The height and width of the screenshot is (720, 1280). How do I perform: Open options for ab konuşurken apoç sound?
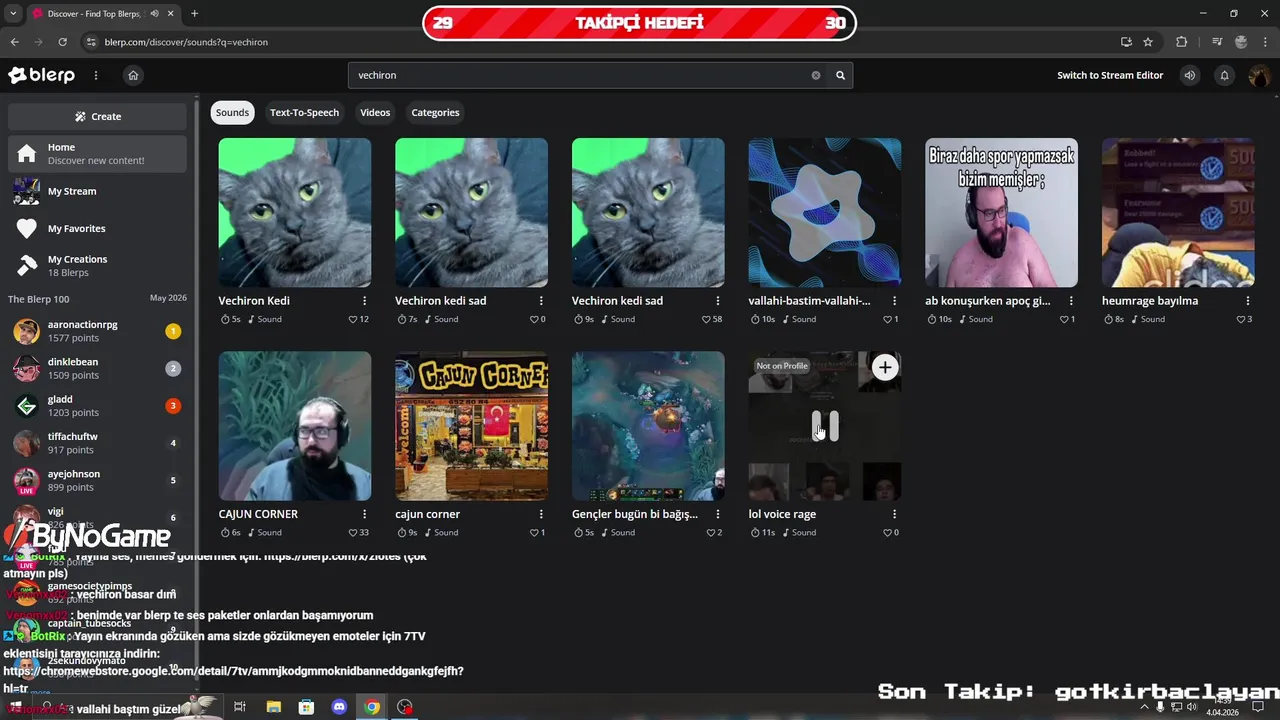coord(1071,301)
